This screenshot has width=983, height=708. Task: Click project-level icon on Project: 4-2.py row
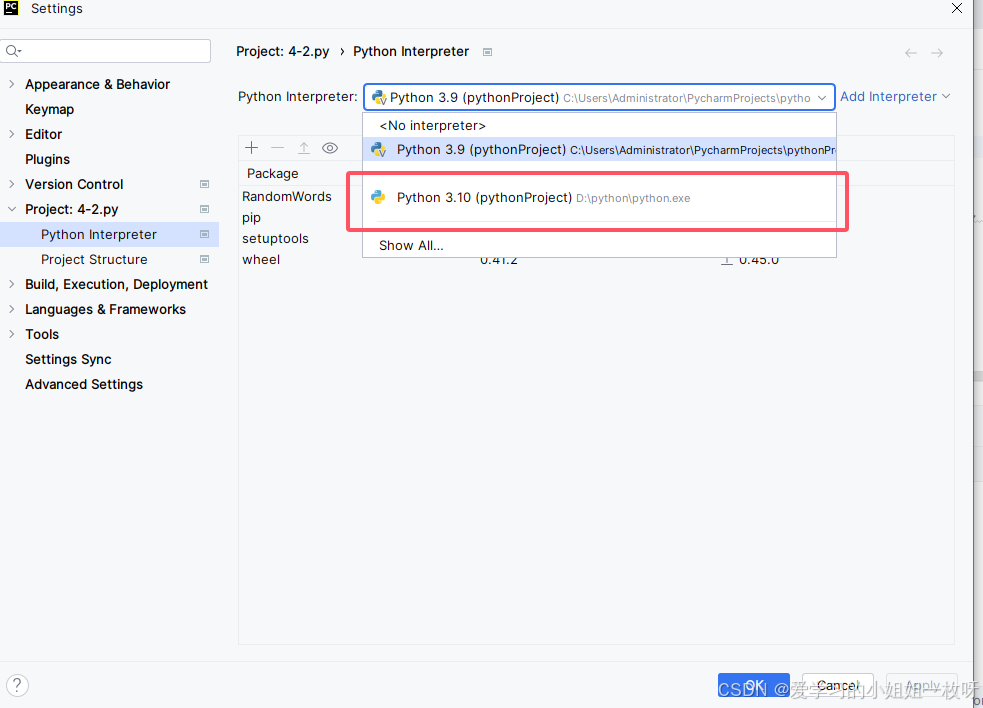coord(204,209)
